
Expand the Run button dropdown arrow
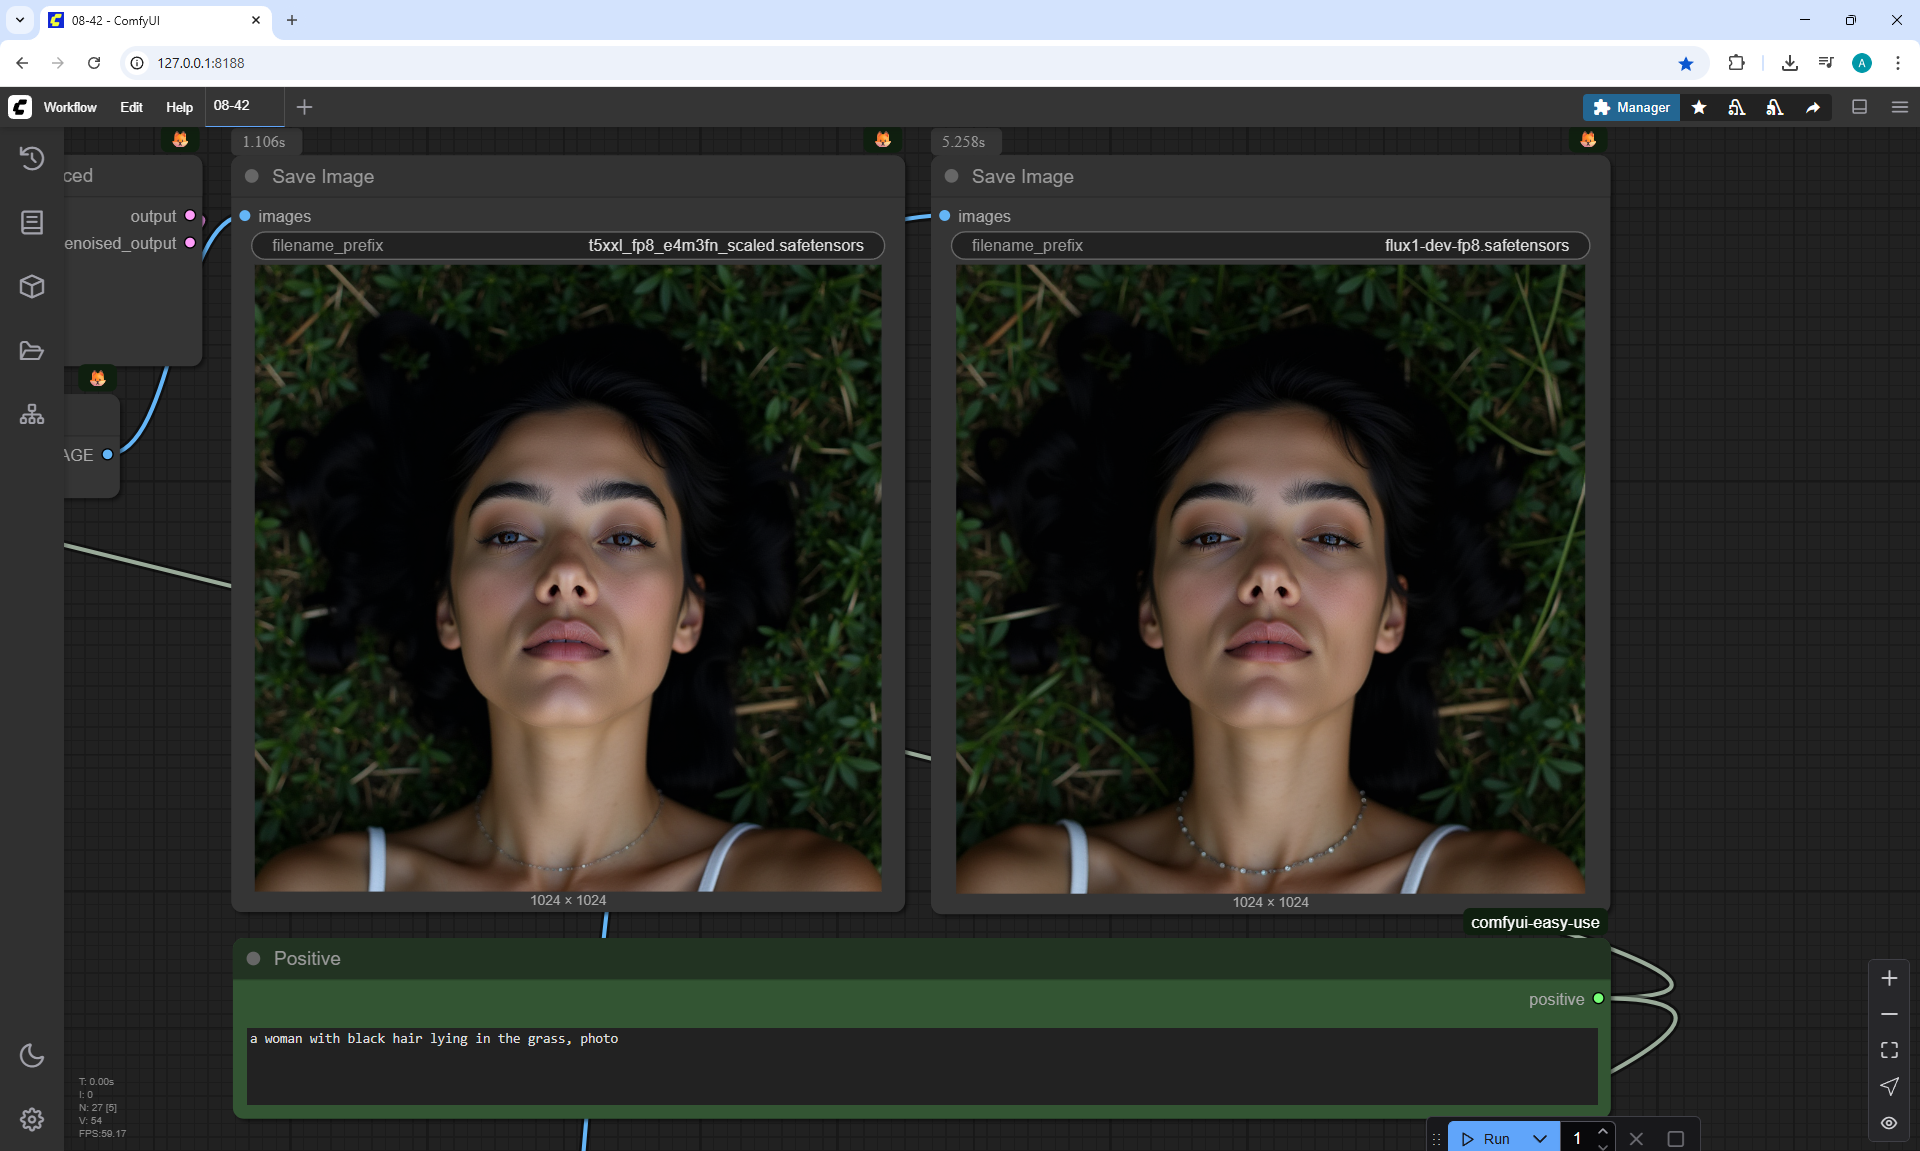click(x=1540, y=1138)
